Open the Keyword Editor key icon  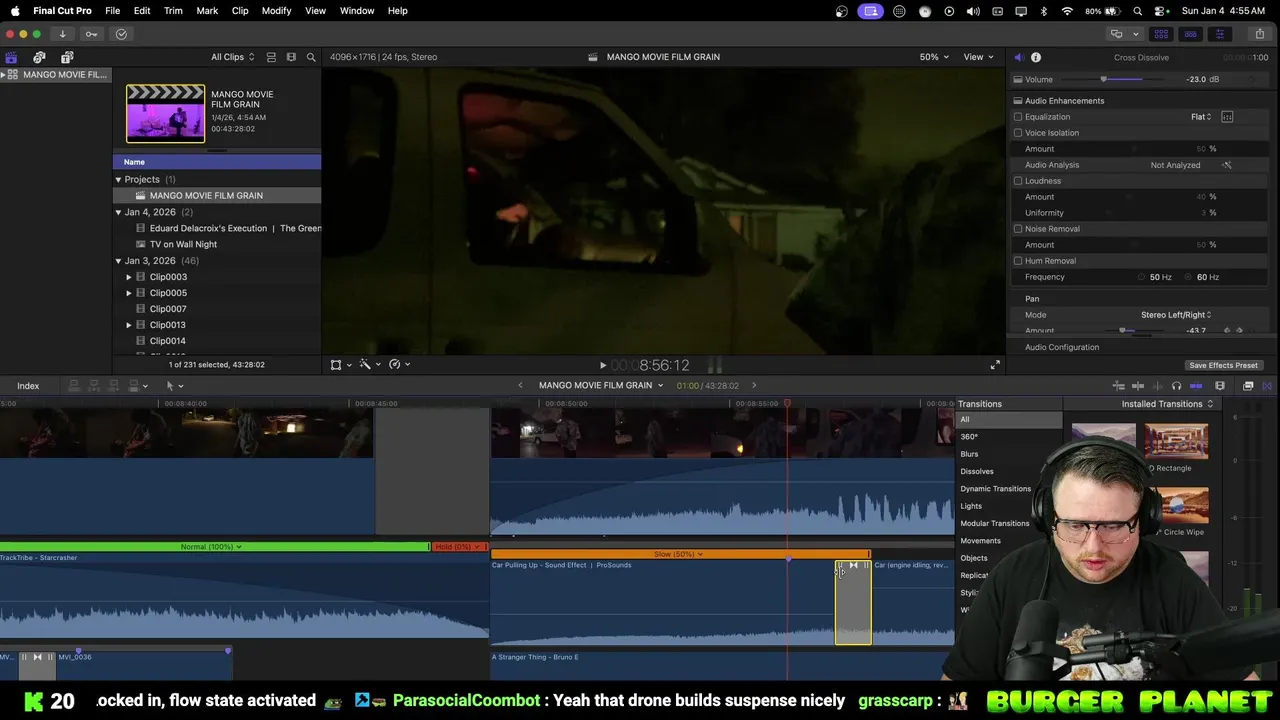(91, 34)
